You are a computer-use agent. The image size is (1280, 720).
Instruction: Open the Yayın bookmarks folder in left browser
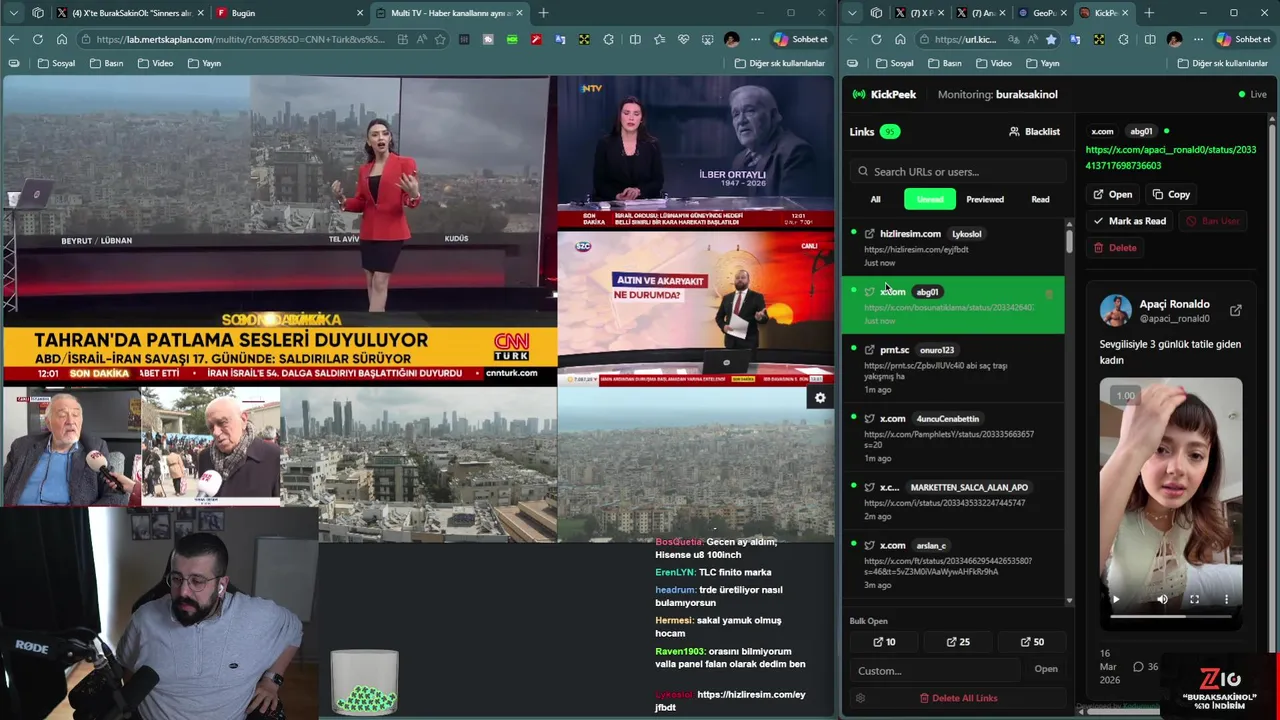204,63
